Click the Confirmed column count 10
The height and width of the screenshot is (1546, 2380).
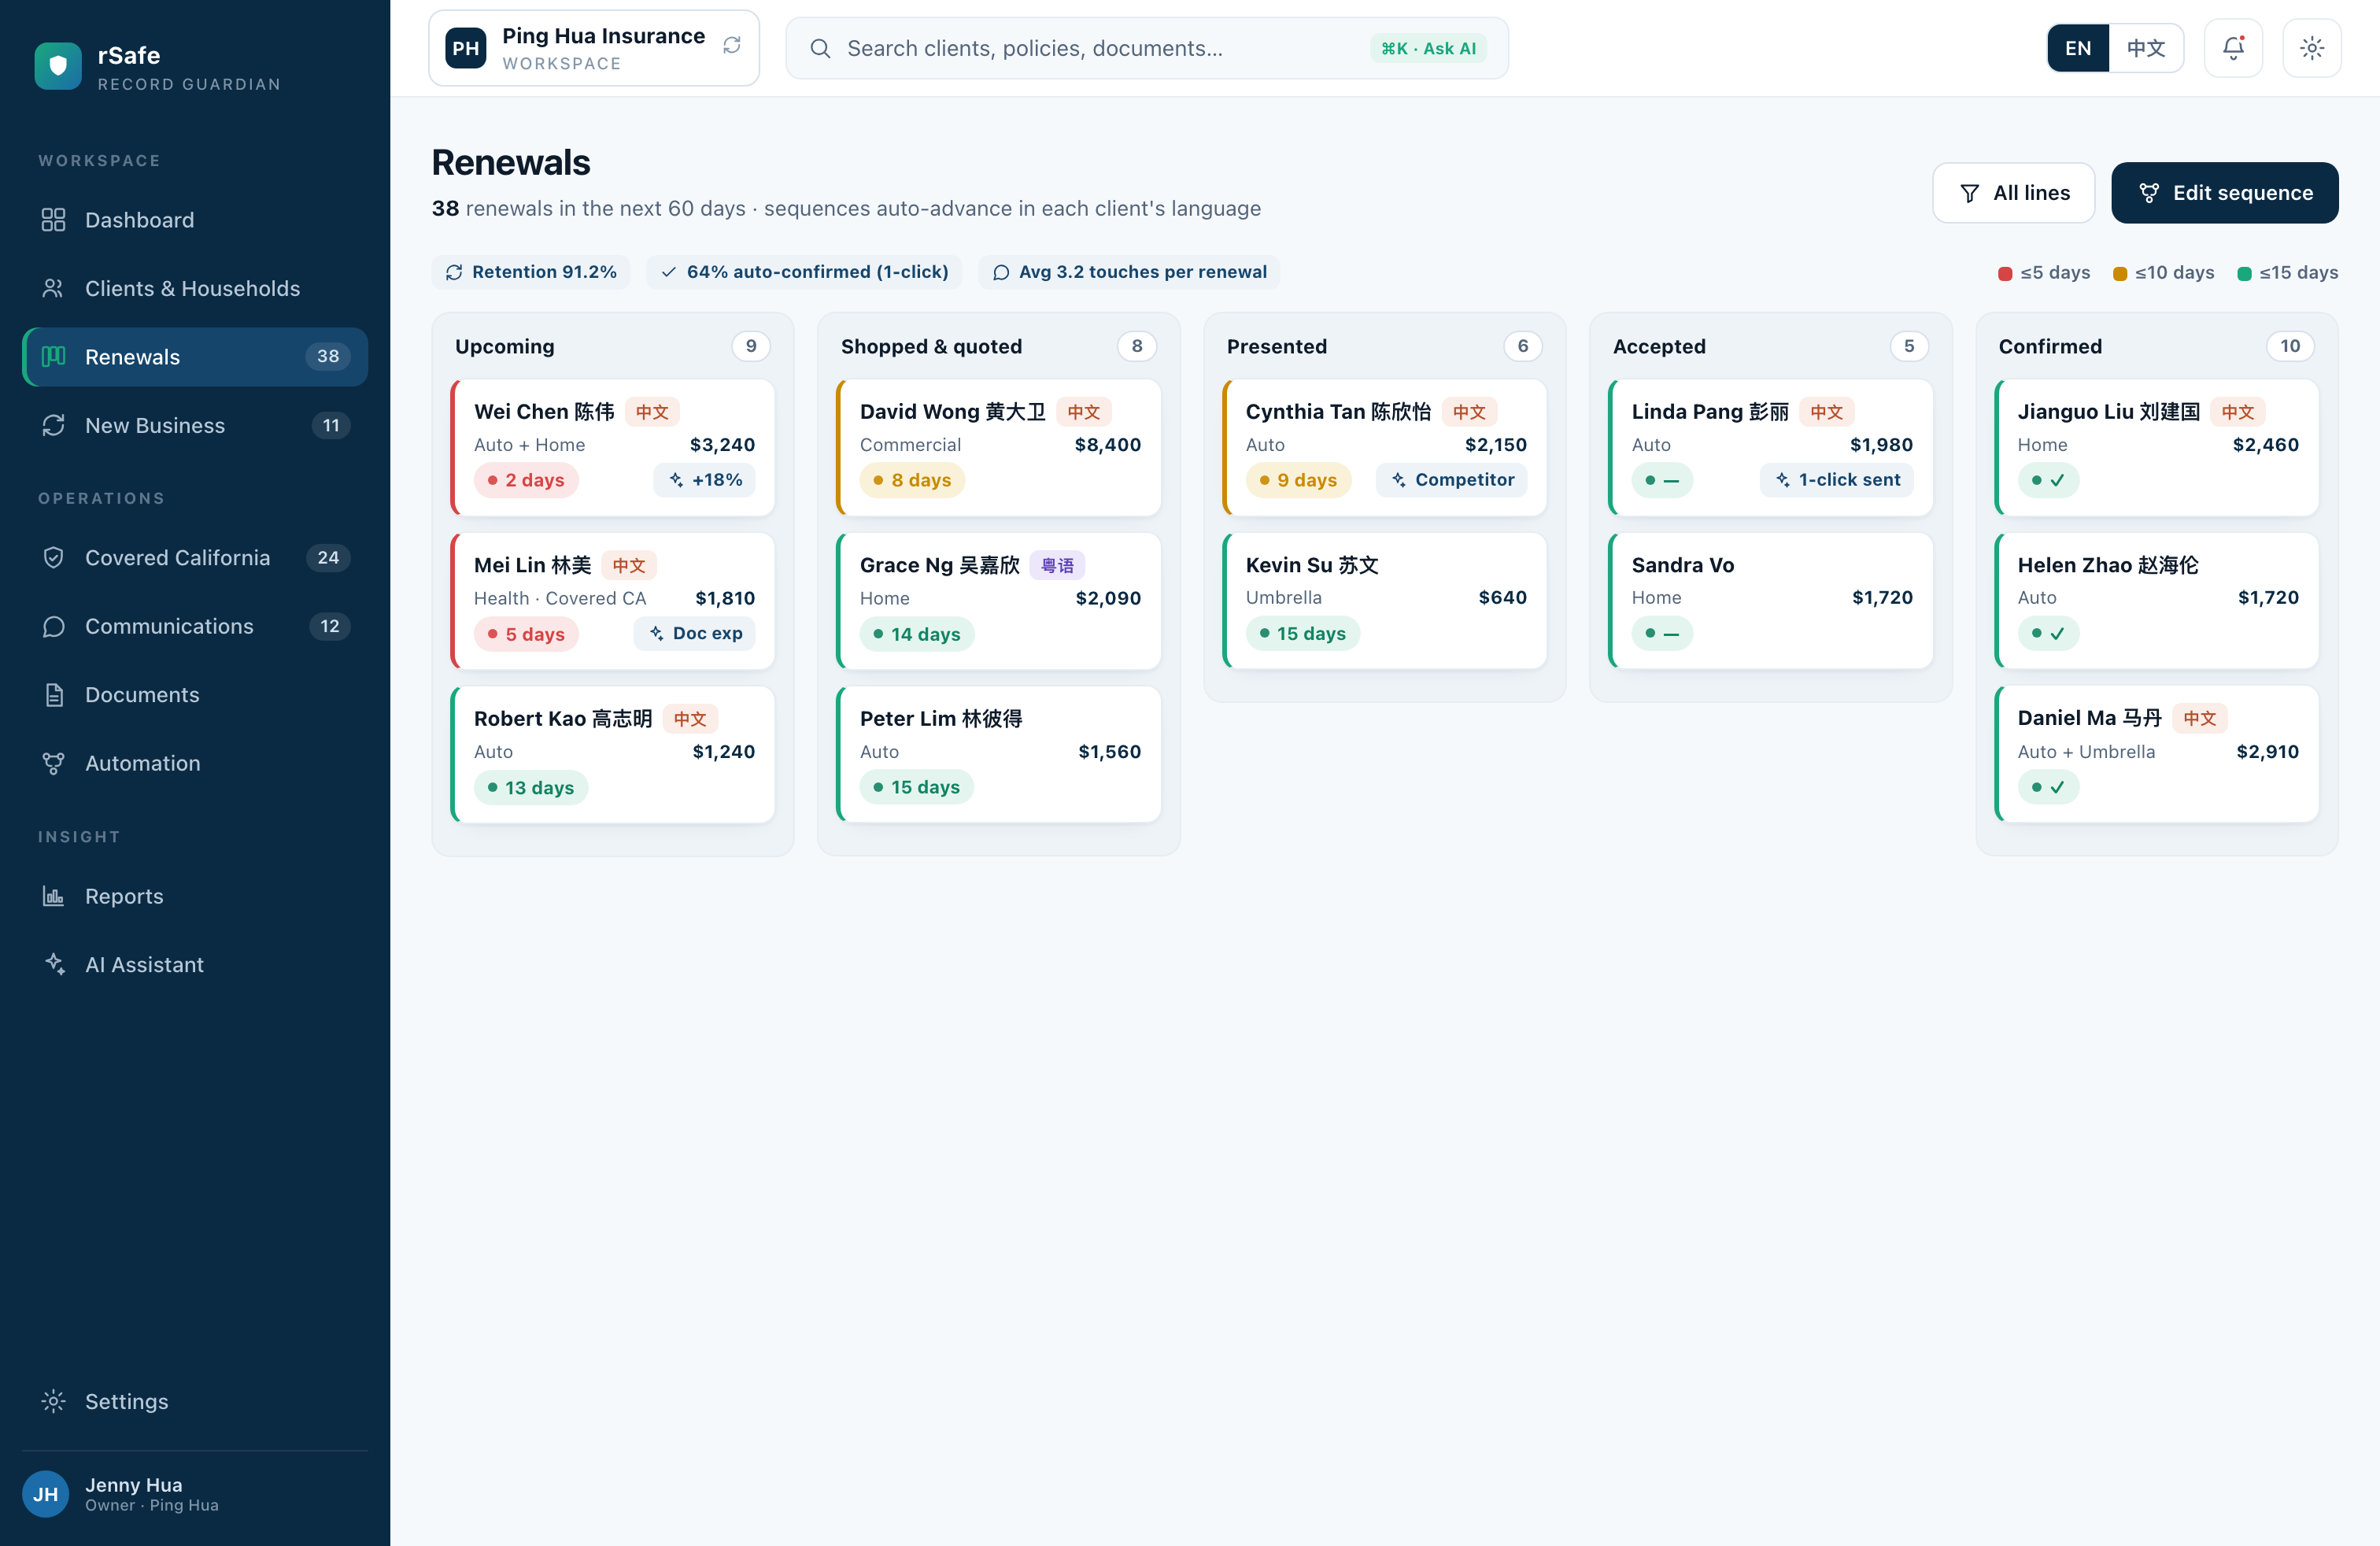coord(2290,346)
